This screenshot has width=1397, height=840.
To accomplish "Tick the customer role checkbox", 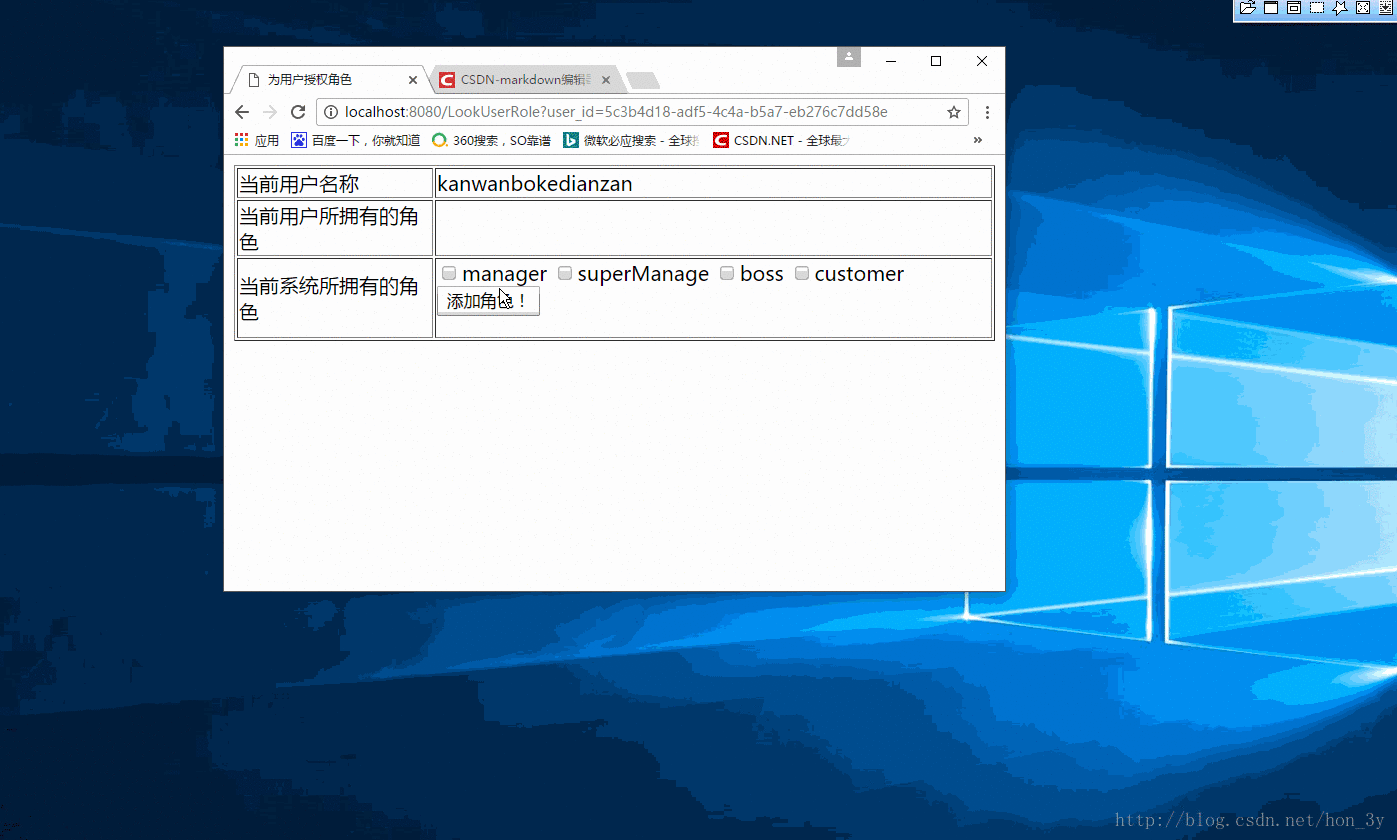I will pos(802,273).
